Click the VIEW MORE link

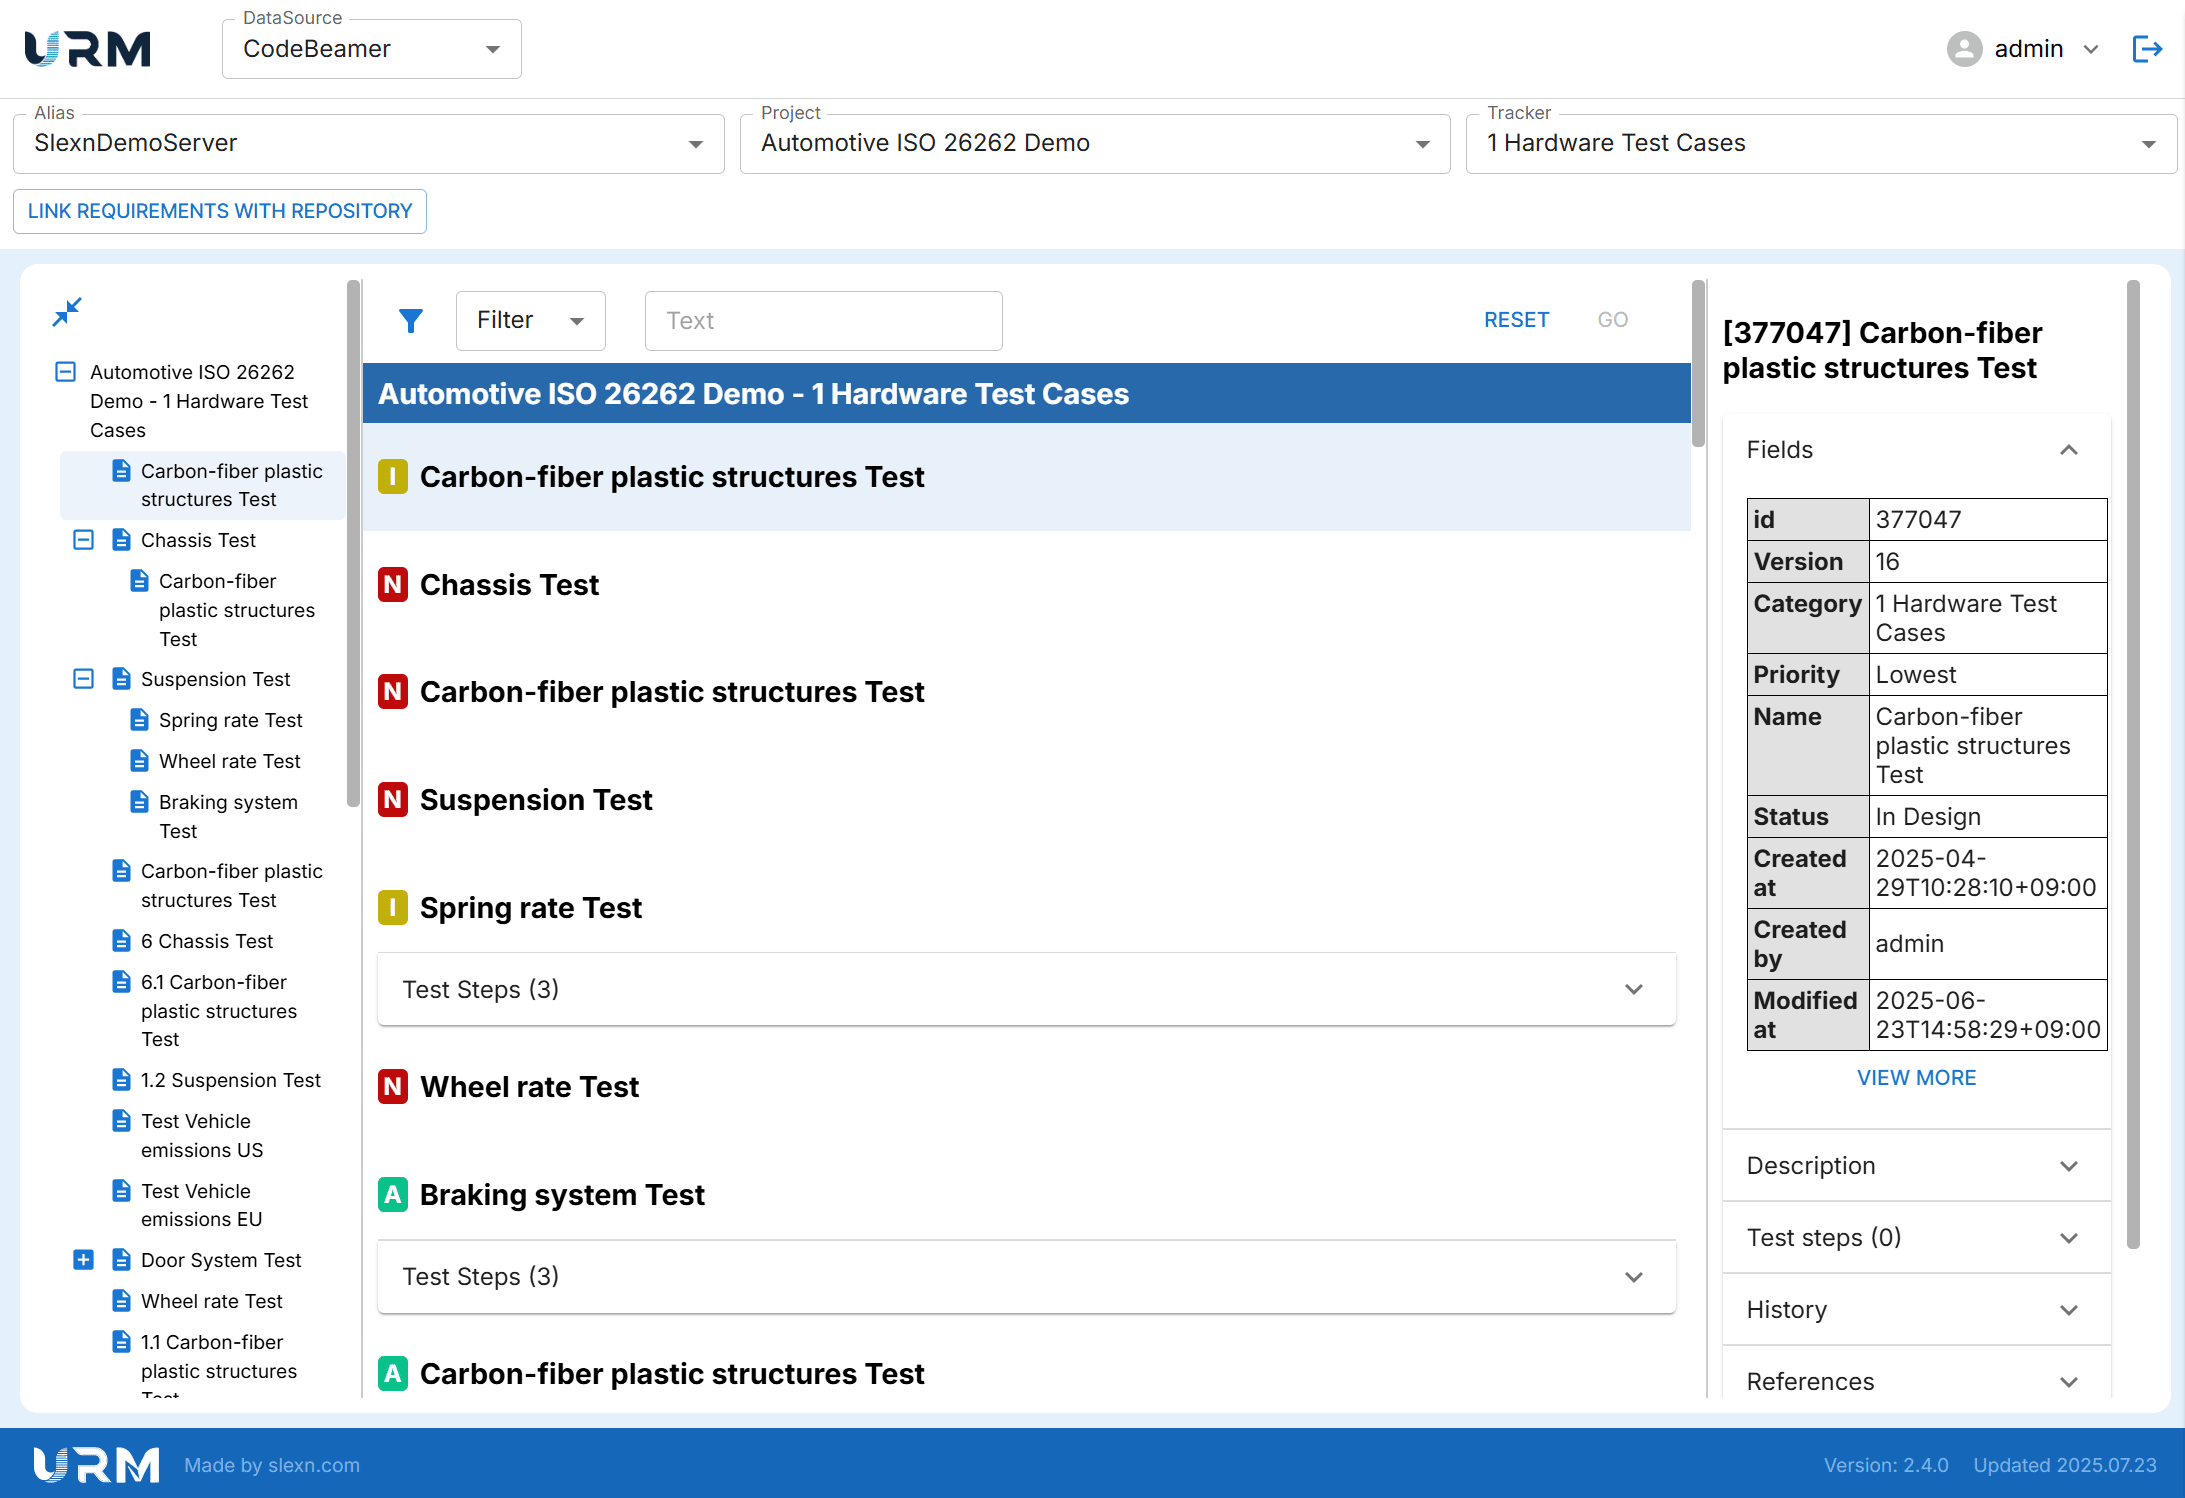1916,1078
